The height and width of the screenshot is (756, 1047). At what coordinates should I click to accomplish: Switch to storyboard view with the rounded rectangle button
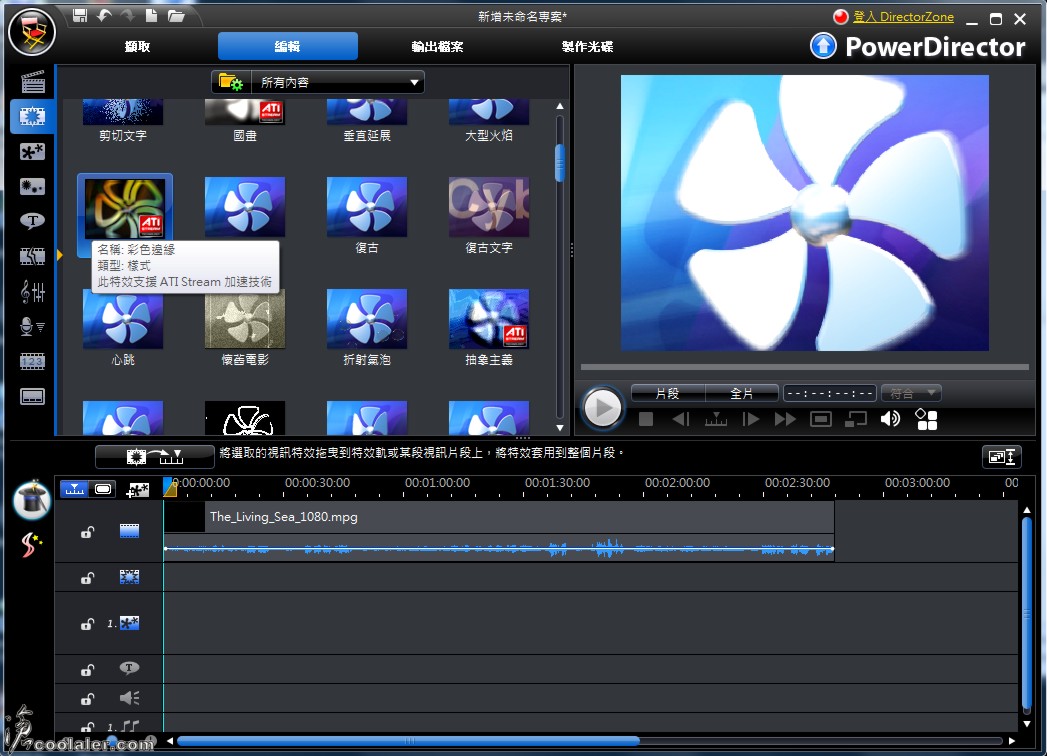coord(103,489)
